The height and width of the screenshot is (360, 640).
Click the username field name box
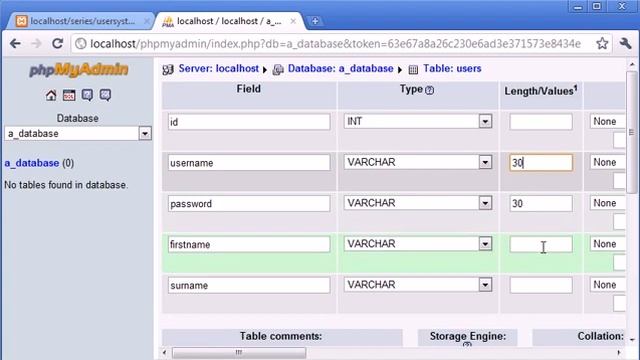[249, 163]
